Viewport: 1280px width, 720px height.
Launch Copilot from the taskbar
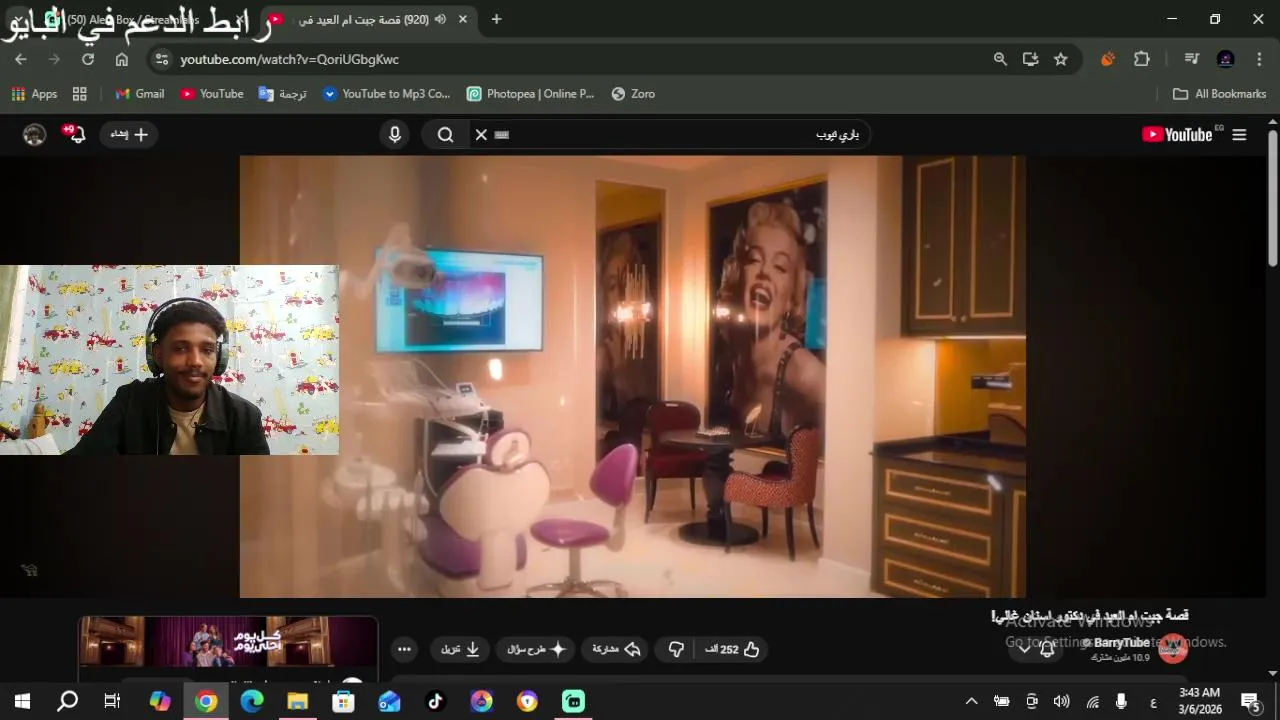[160, 701]
